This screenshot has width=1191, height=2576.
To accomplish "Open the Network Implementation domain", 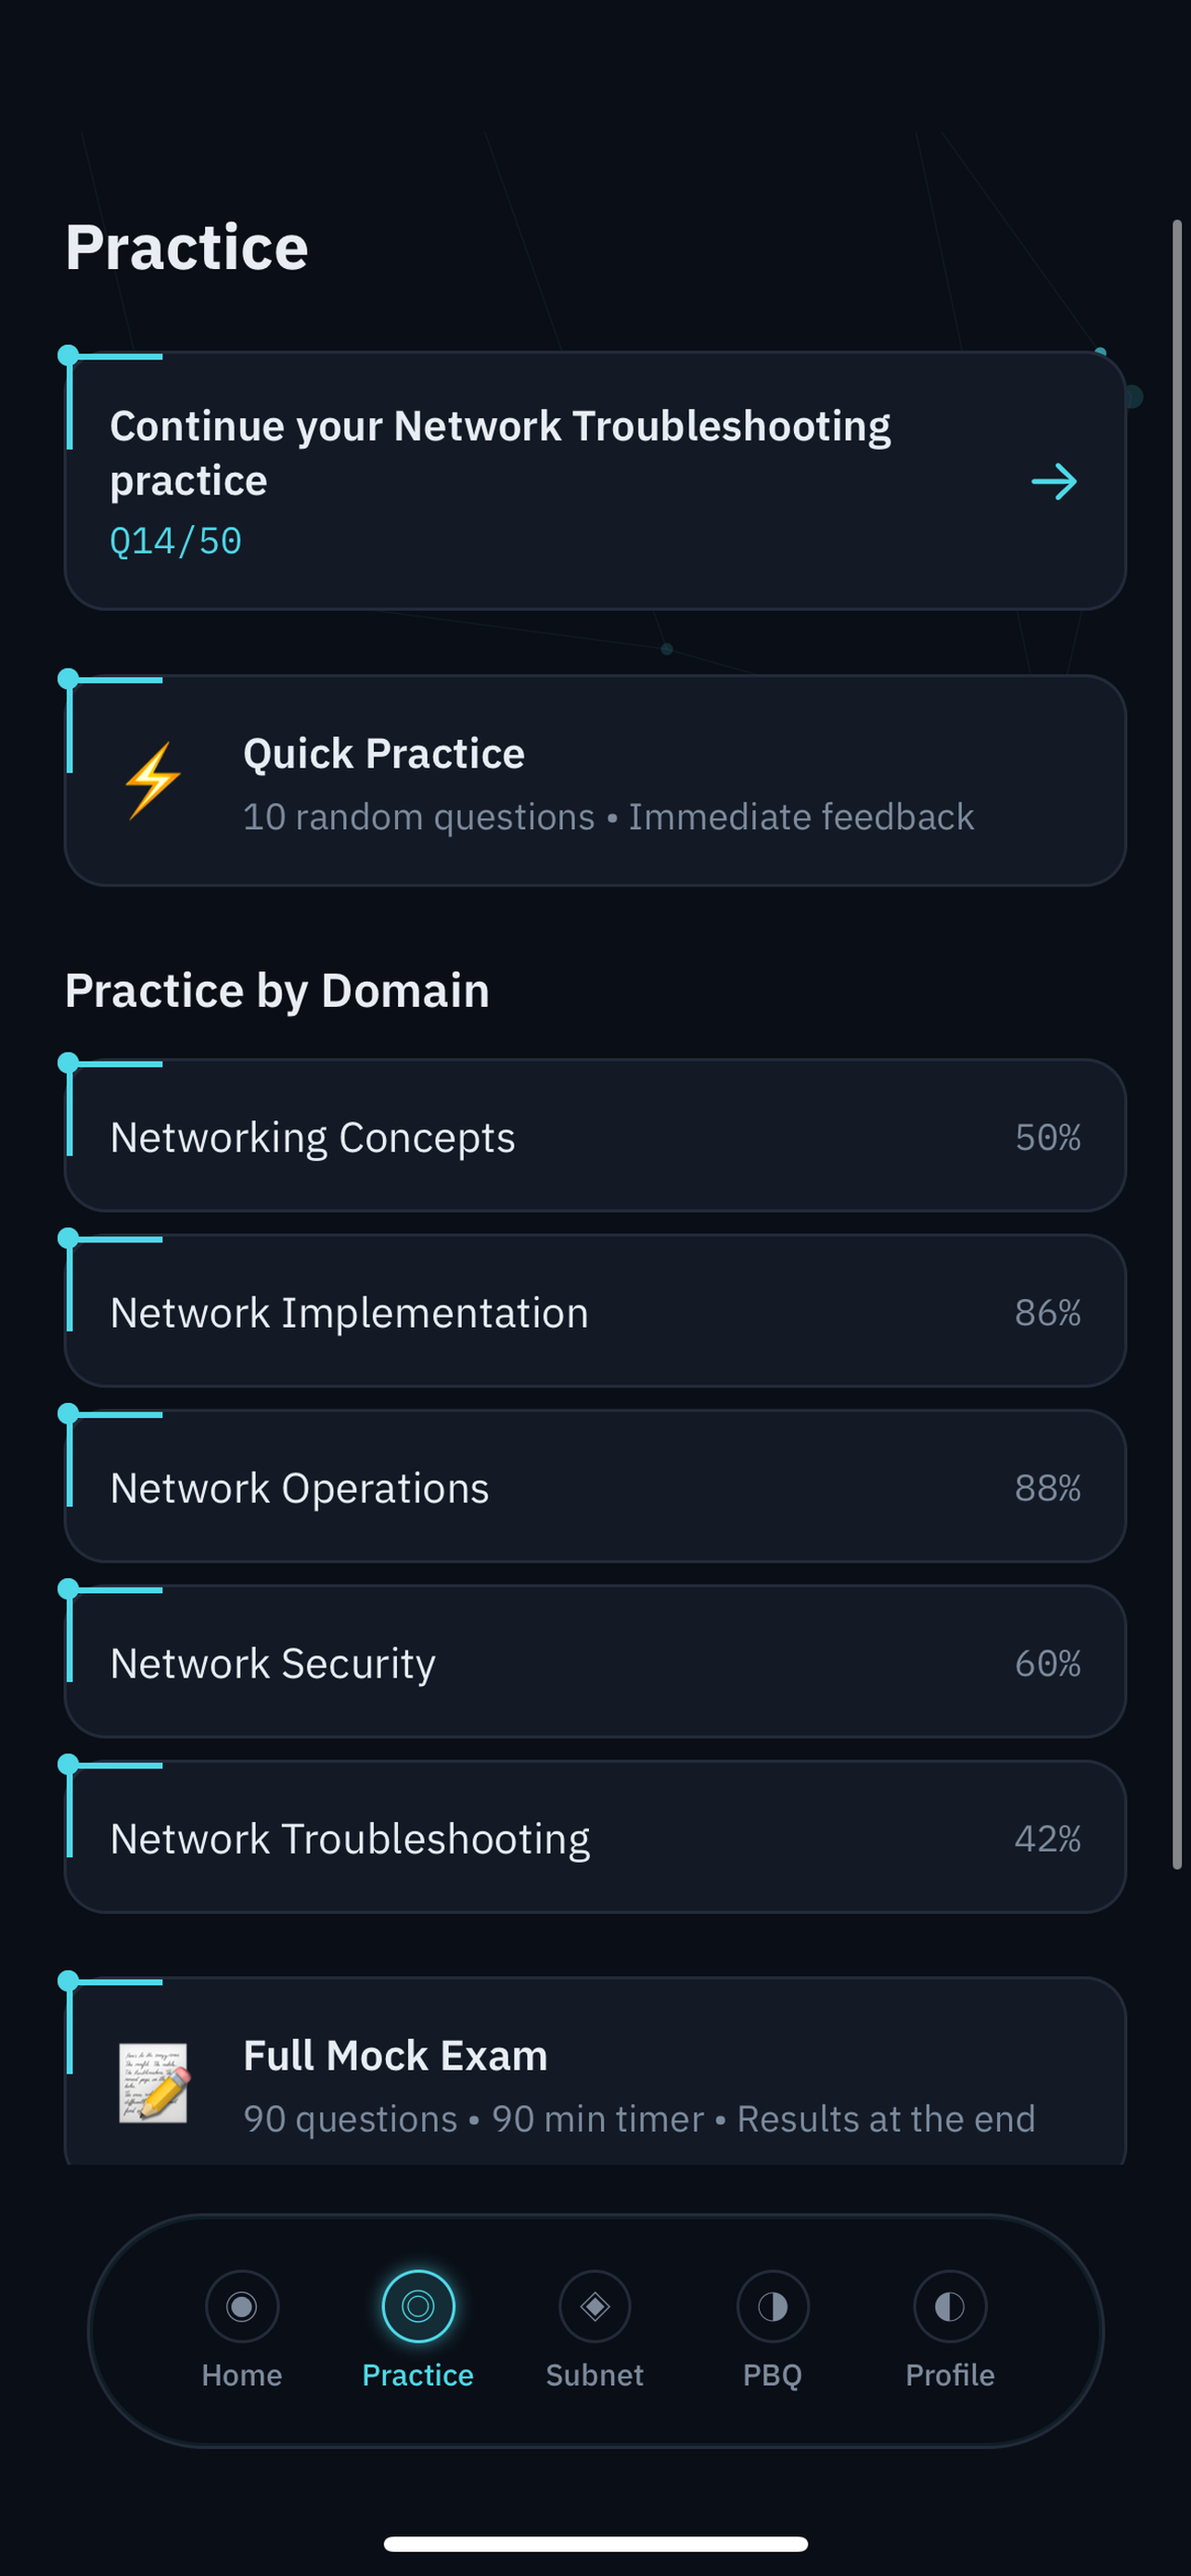I will [x=595, y=1311].
